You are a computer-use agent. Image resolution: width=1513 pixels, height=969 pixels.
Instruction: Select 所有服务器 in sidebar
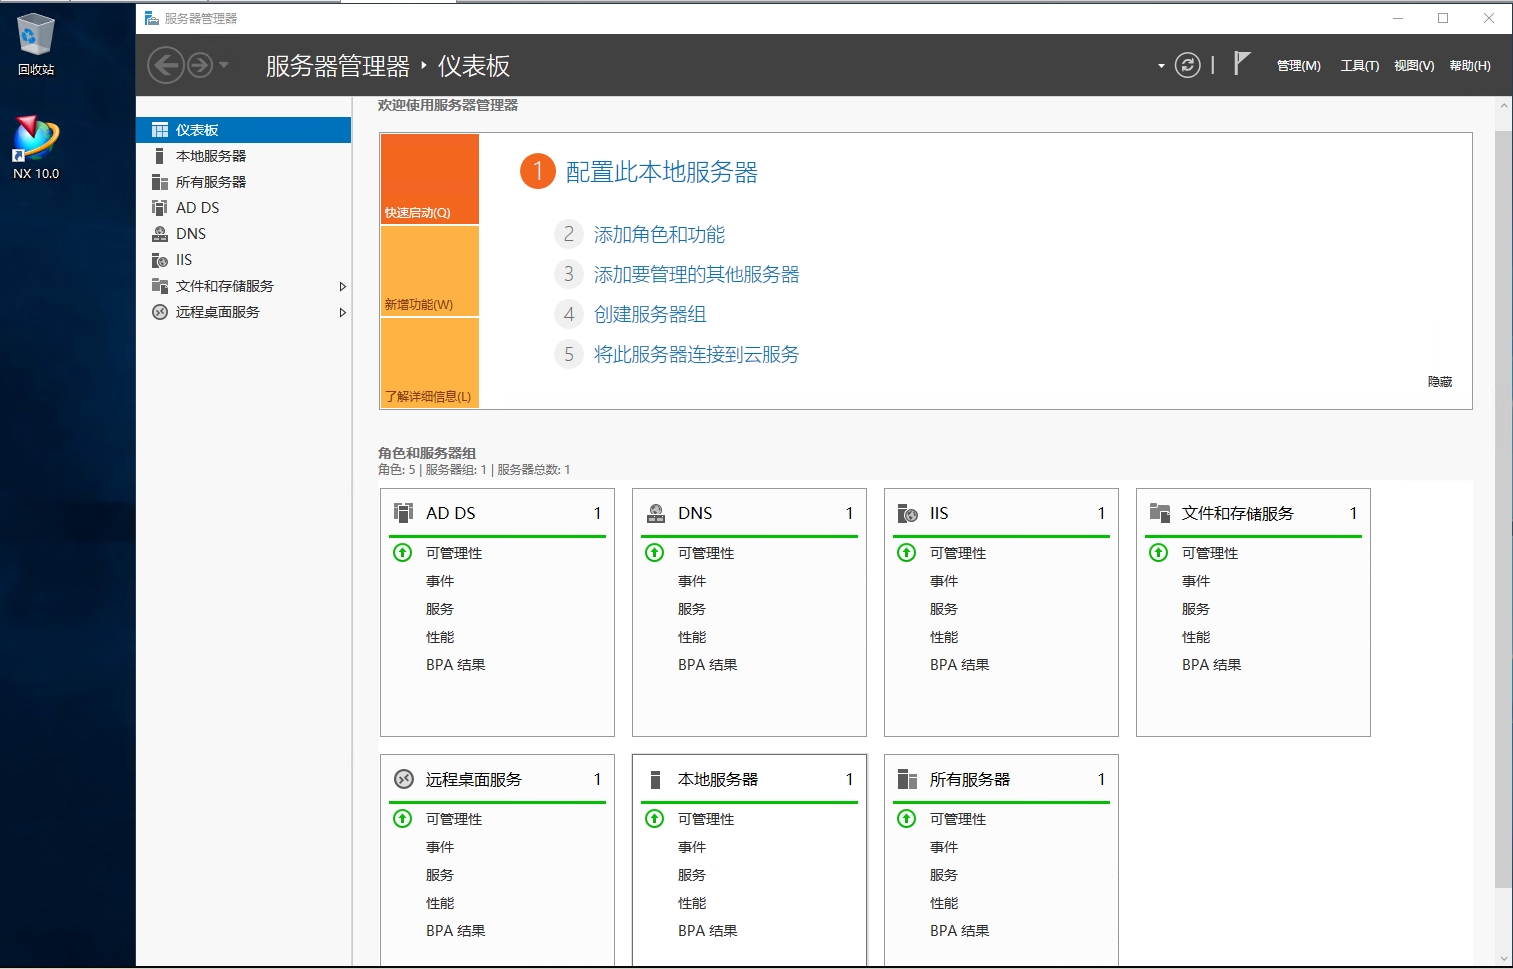pos(243,182)
